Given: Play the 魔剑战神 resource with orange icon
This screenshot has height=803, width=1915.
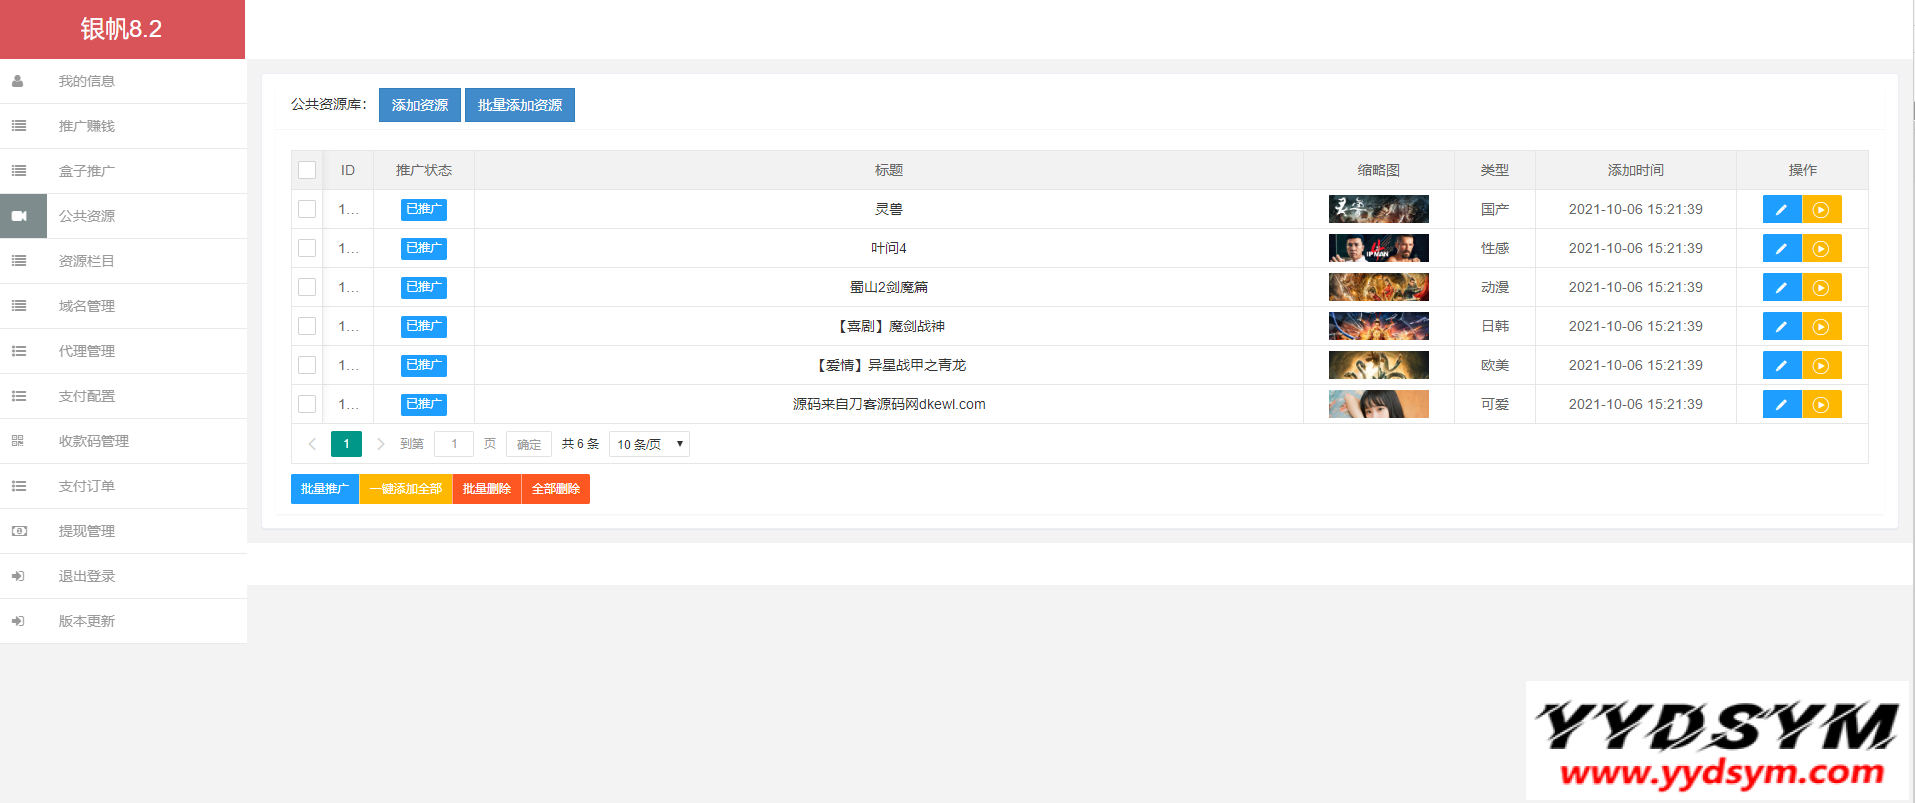Looking at the screenshot, I should pyautogui.click(x=1821, y=327).
